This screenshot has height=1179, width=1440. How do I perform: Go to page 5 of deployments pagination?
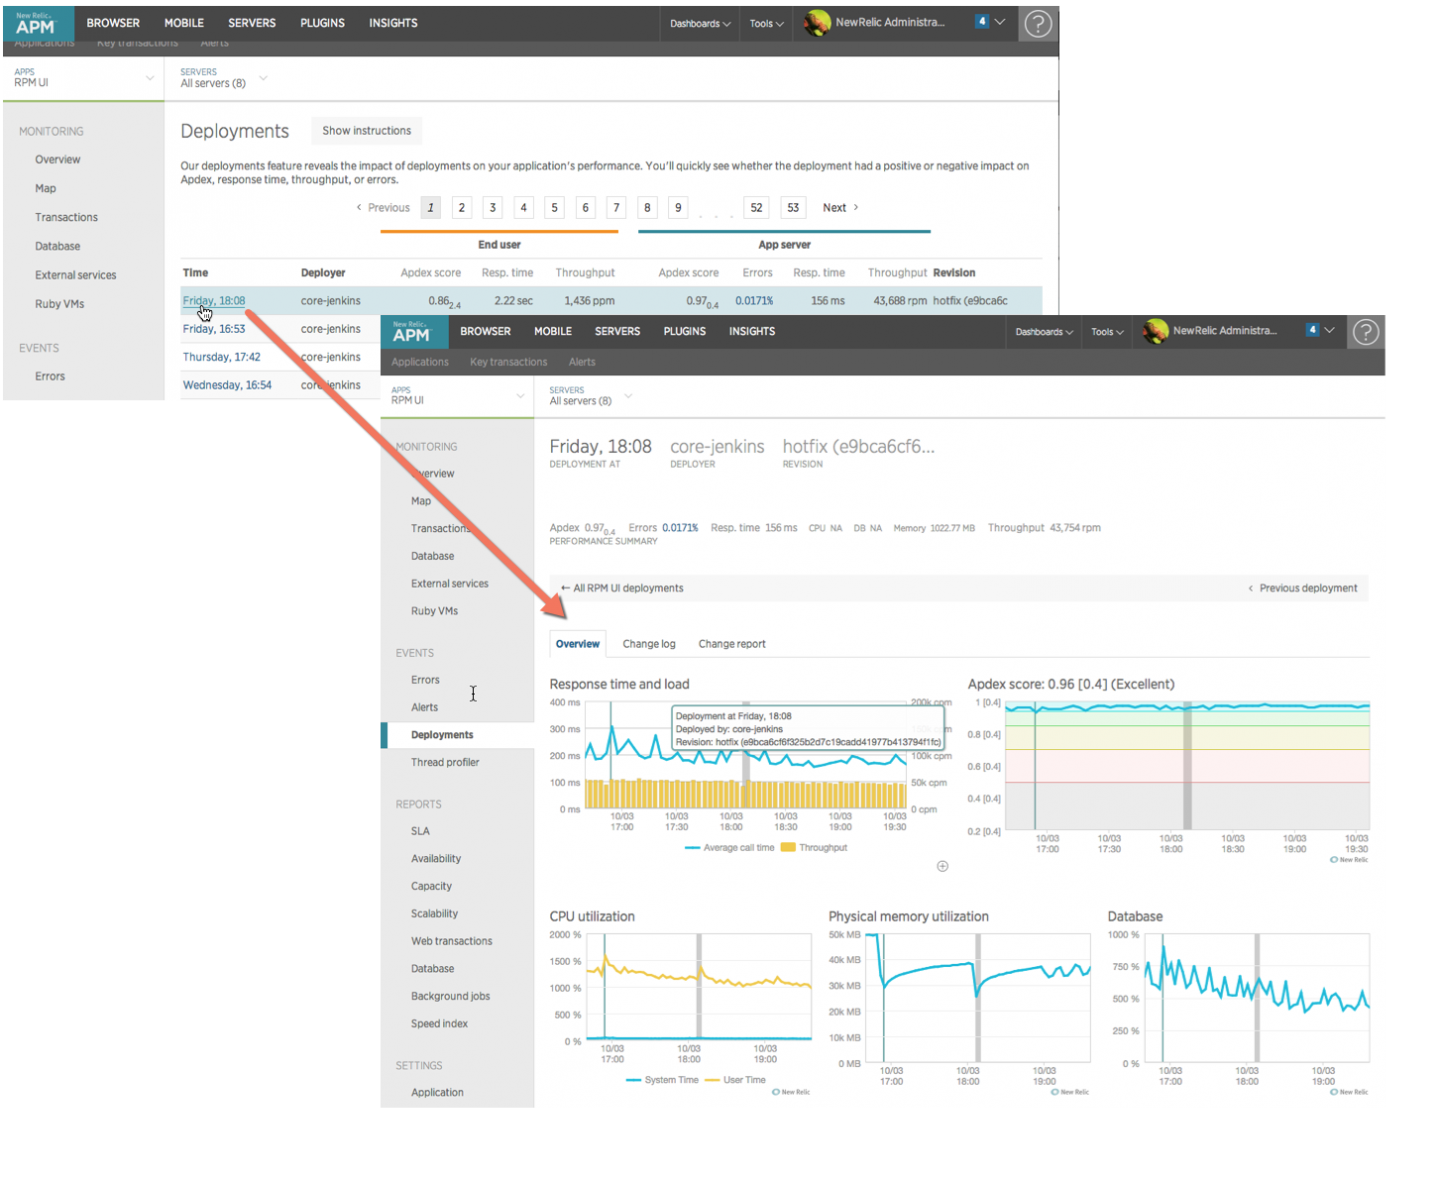coord(554,207)
